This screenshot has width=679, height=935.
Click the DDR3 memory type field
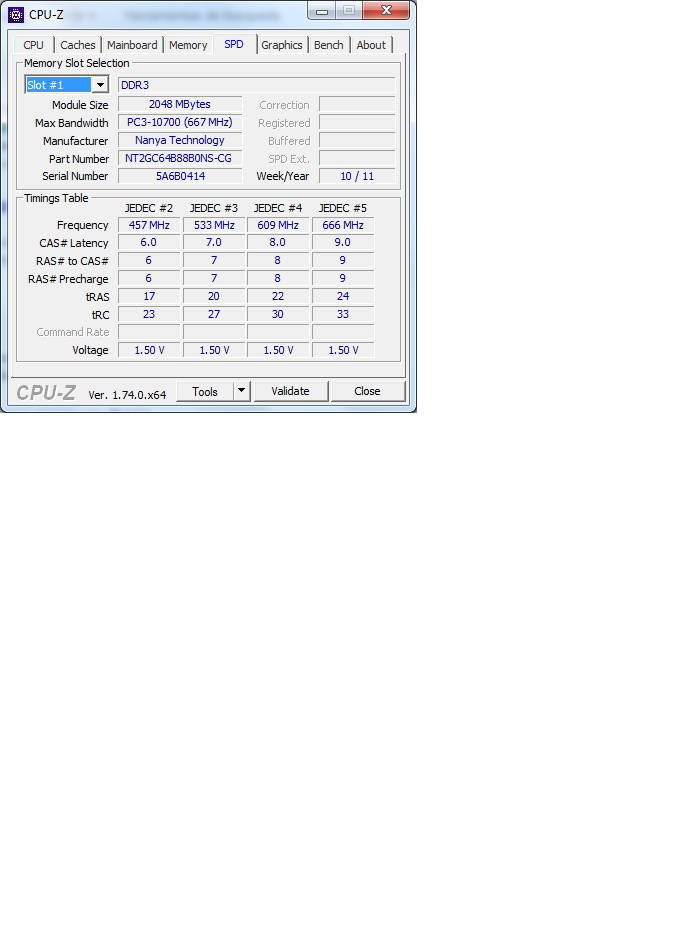[x=256, y=85]
